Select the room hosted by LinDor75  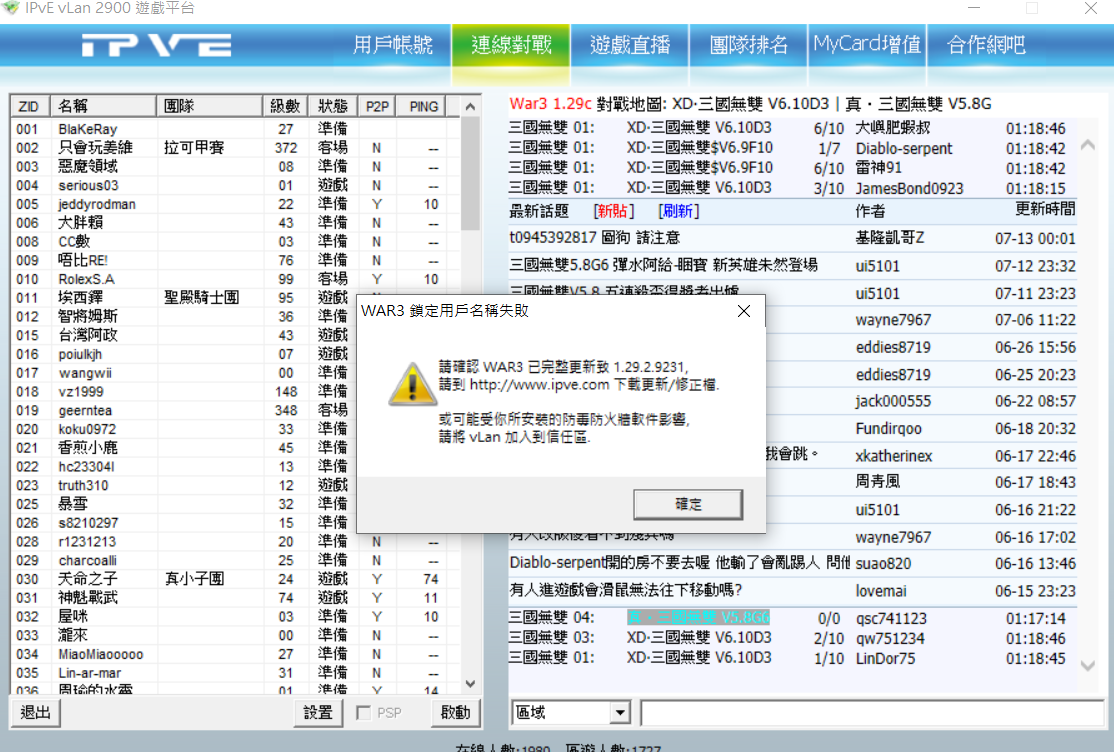click(792, 657)
